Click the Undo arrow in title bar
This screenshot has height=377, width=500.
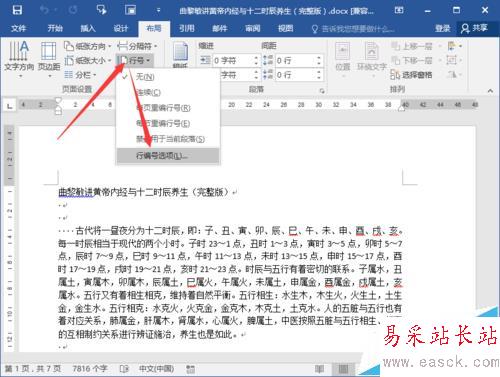coord(44,10)
